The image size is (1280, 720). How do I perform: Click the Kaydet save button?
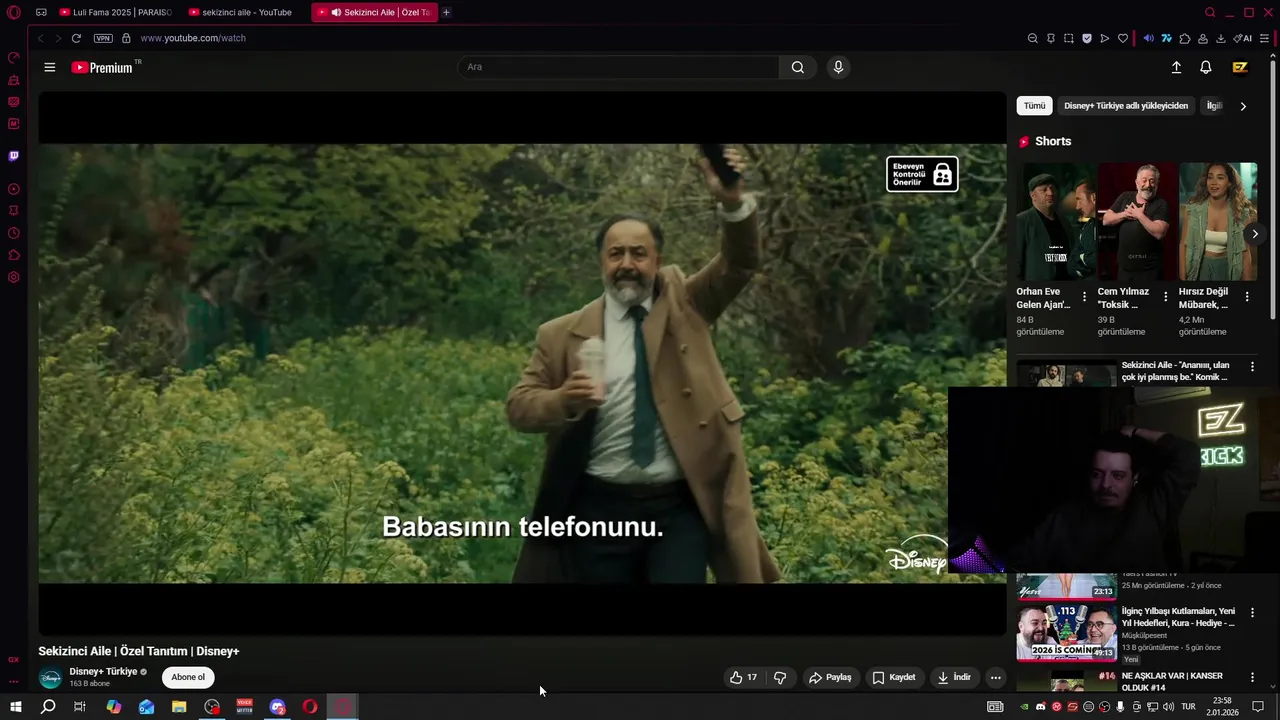pos(894,677)
